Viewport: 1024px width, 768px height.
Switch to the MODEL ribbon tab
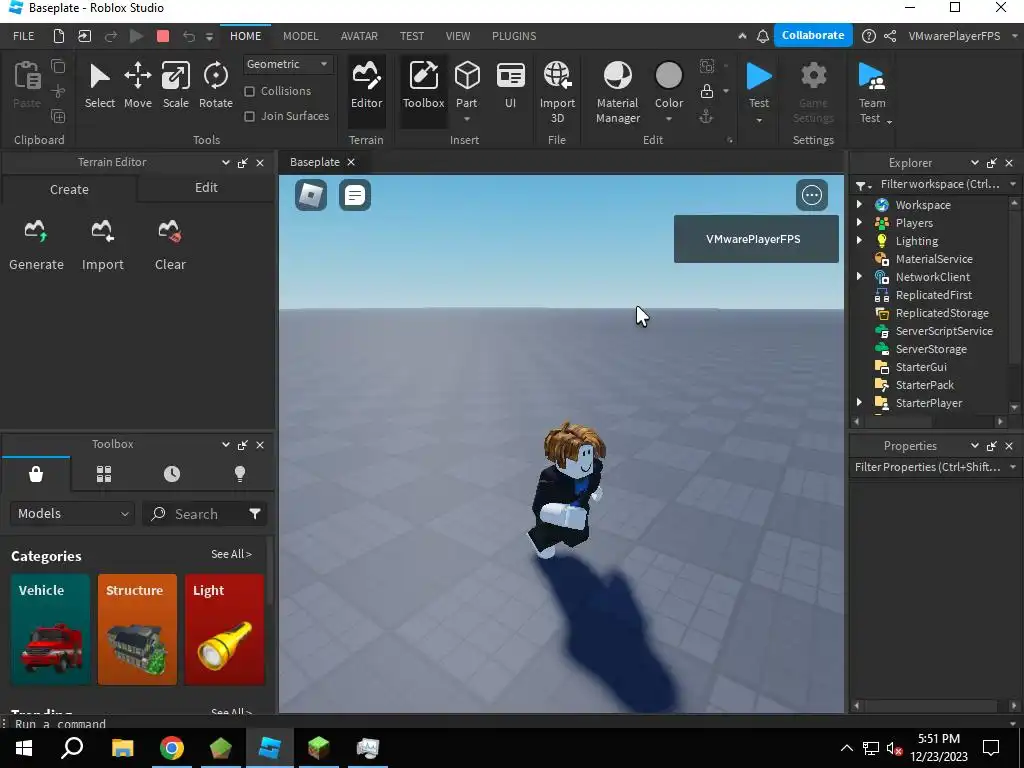300,36
